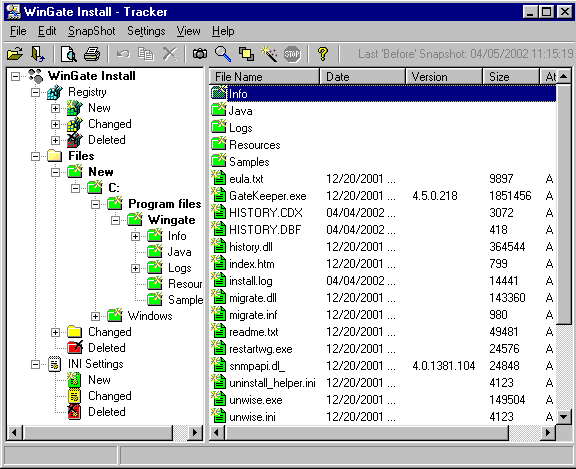Open the SnapShot menu
576x469 pixels.
91,31
